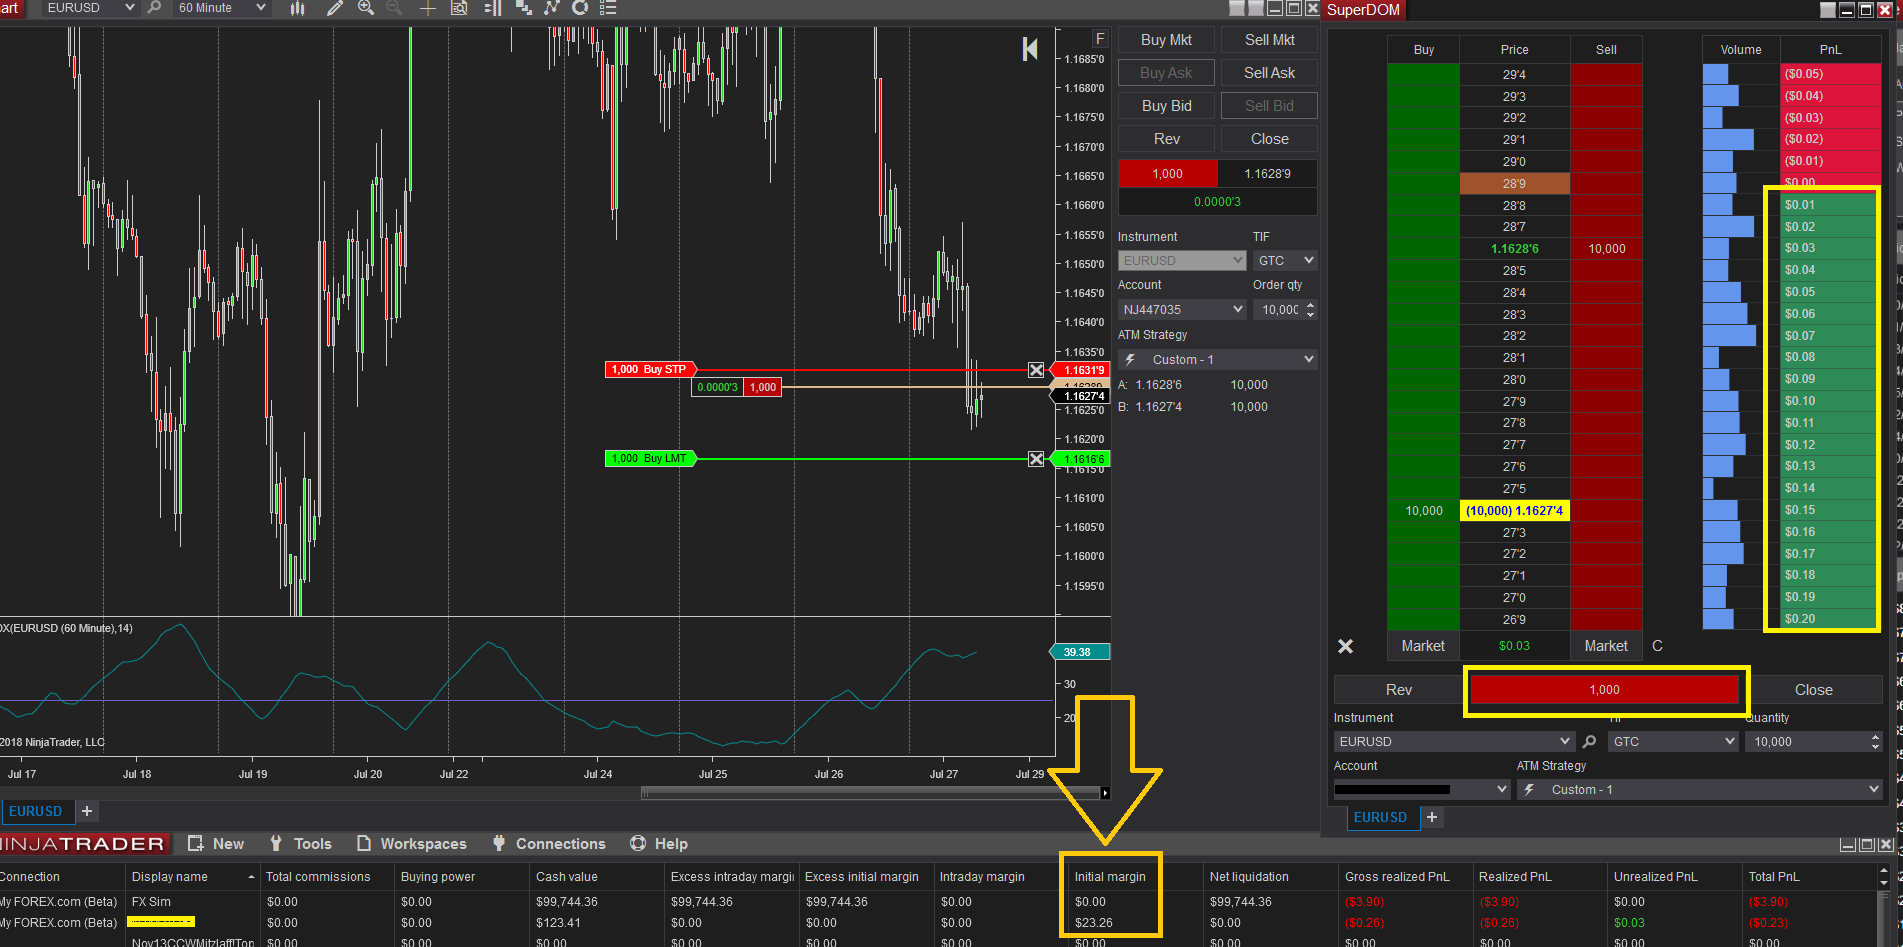The width and height of the screenshot is (1903, 947).
Task: Open SuperDOM instrument search magnifier
Action: click(1589, 742)
